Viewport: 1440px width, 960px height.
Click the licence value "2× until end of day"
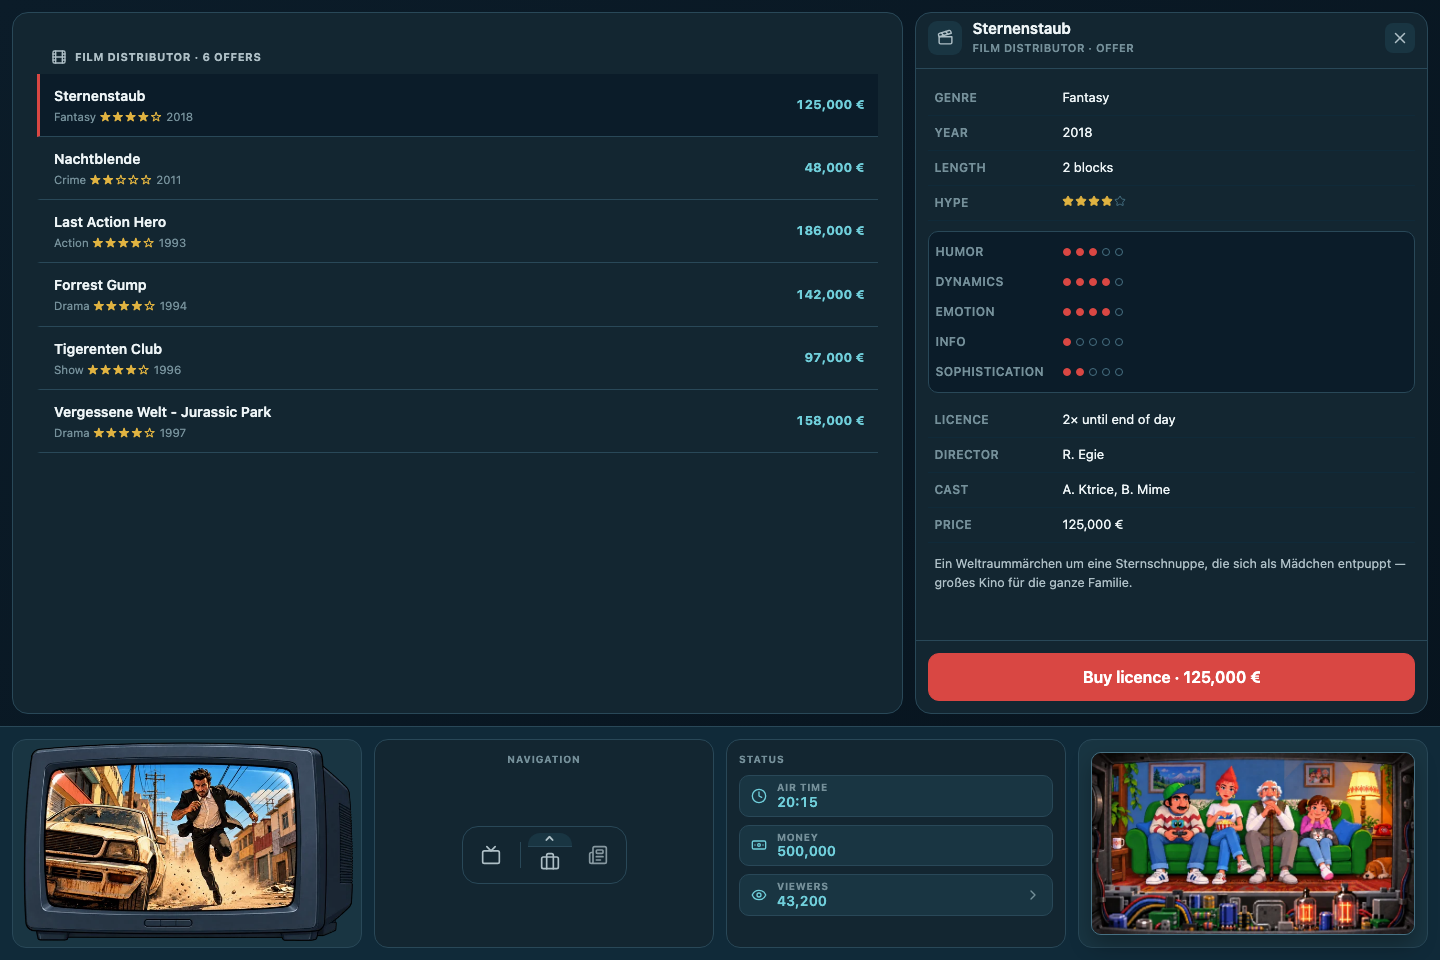tap(1119, 420)
